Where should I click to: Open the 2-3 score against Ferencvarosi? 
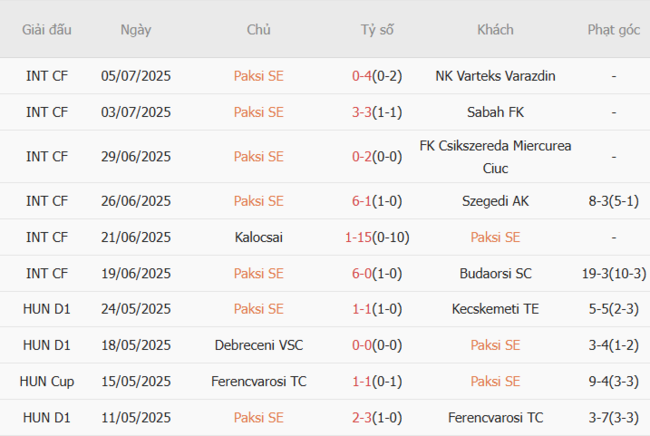pos(362,417)
